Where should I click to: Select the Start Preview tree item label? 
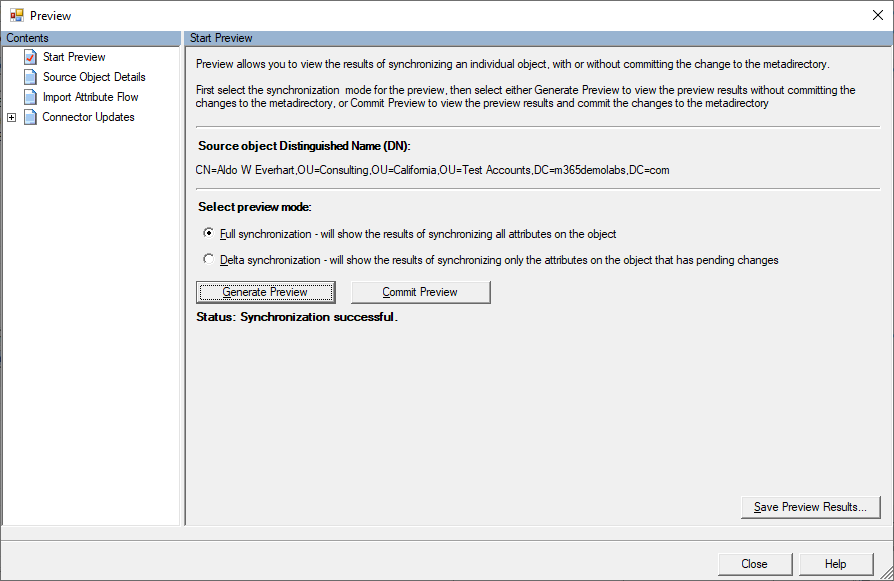tap(74, 57)
